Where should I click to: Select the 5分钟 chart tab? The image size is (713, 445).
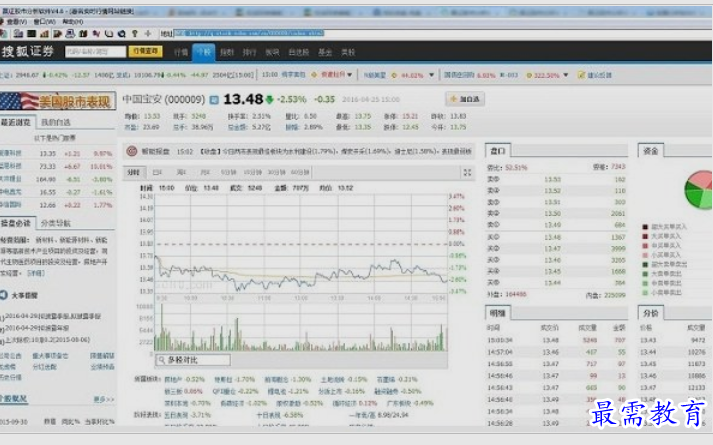click(228, 172)
